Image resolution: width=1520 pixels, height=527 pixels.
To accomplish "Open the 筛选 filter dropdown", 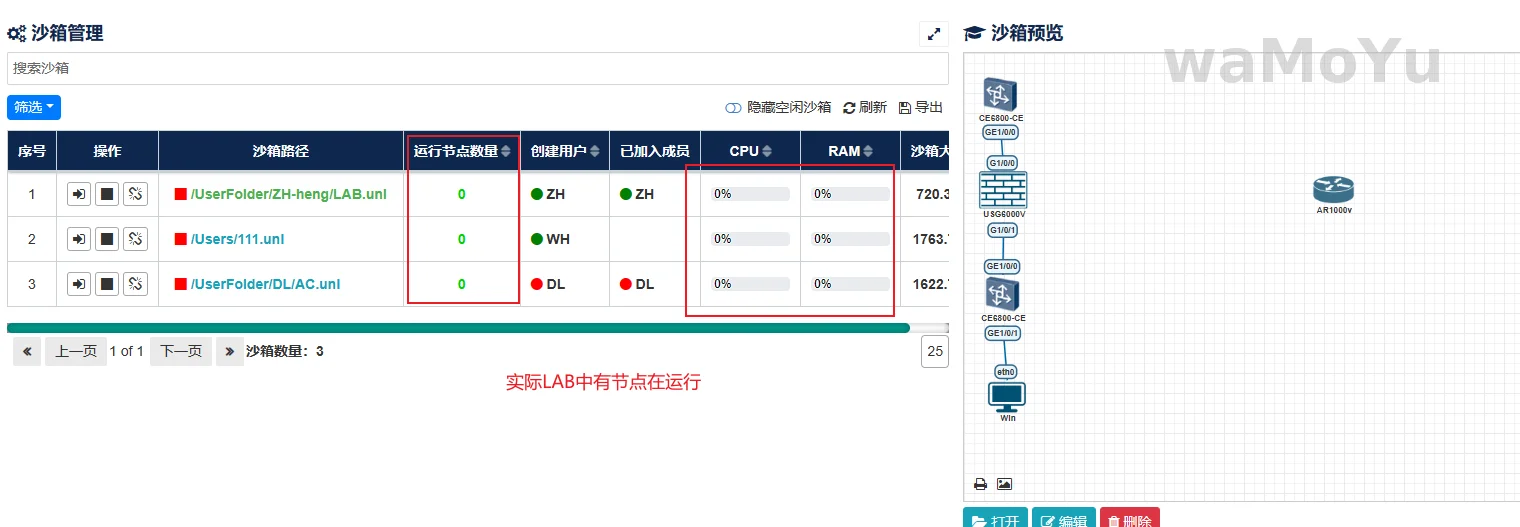I will pos(34,107).
